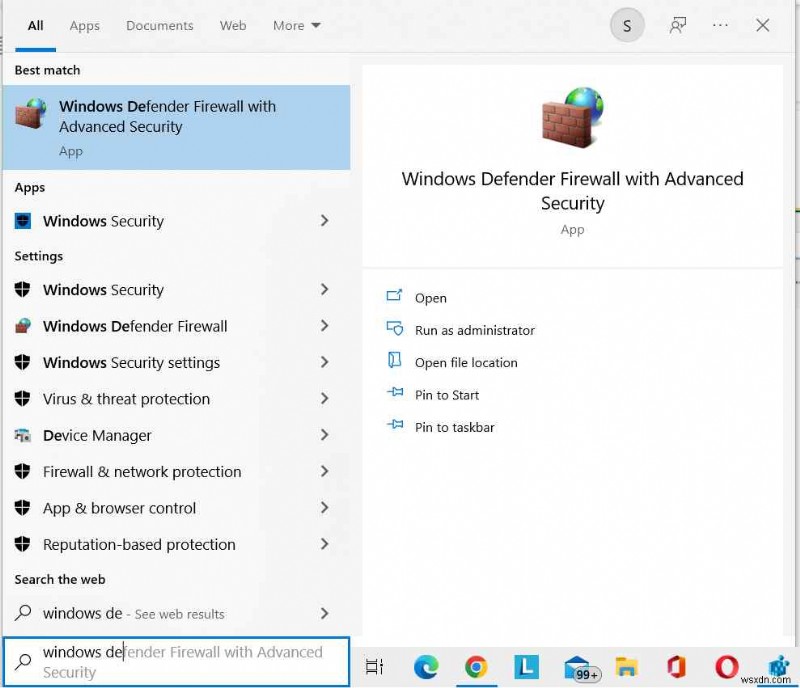Expand arrow for Windows Security app
This screenshot has width=800, height=688.
(324, 220)
